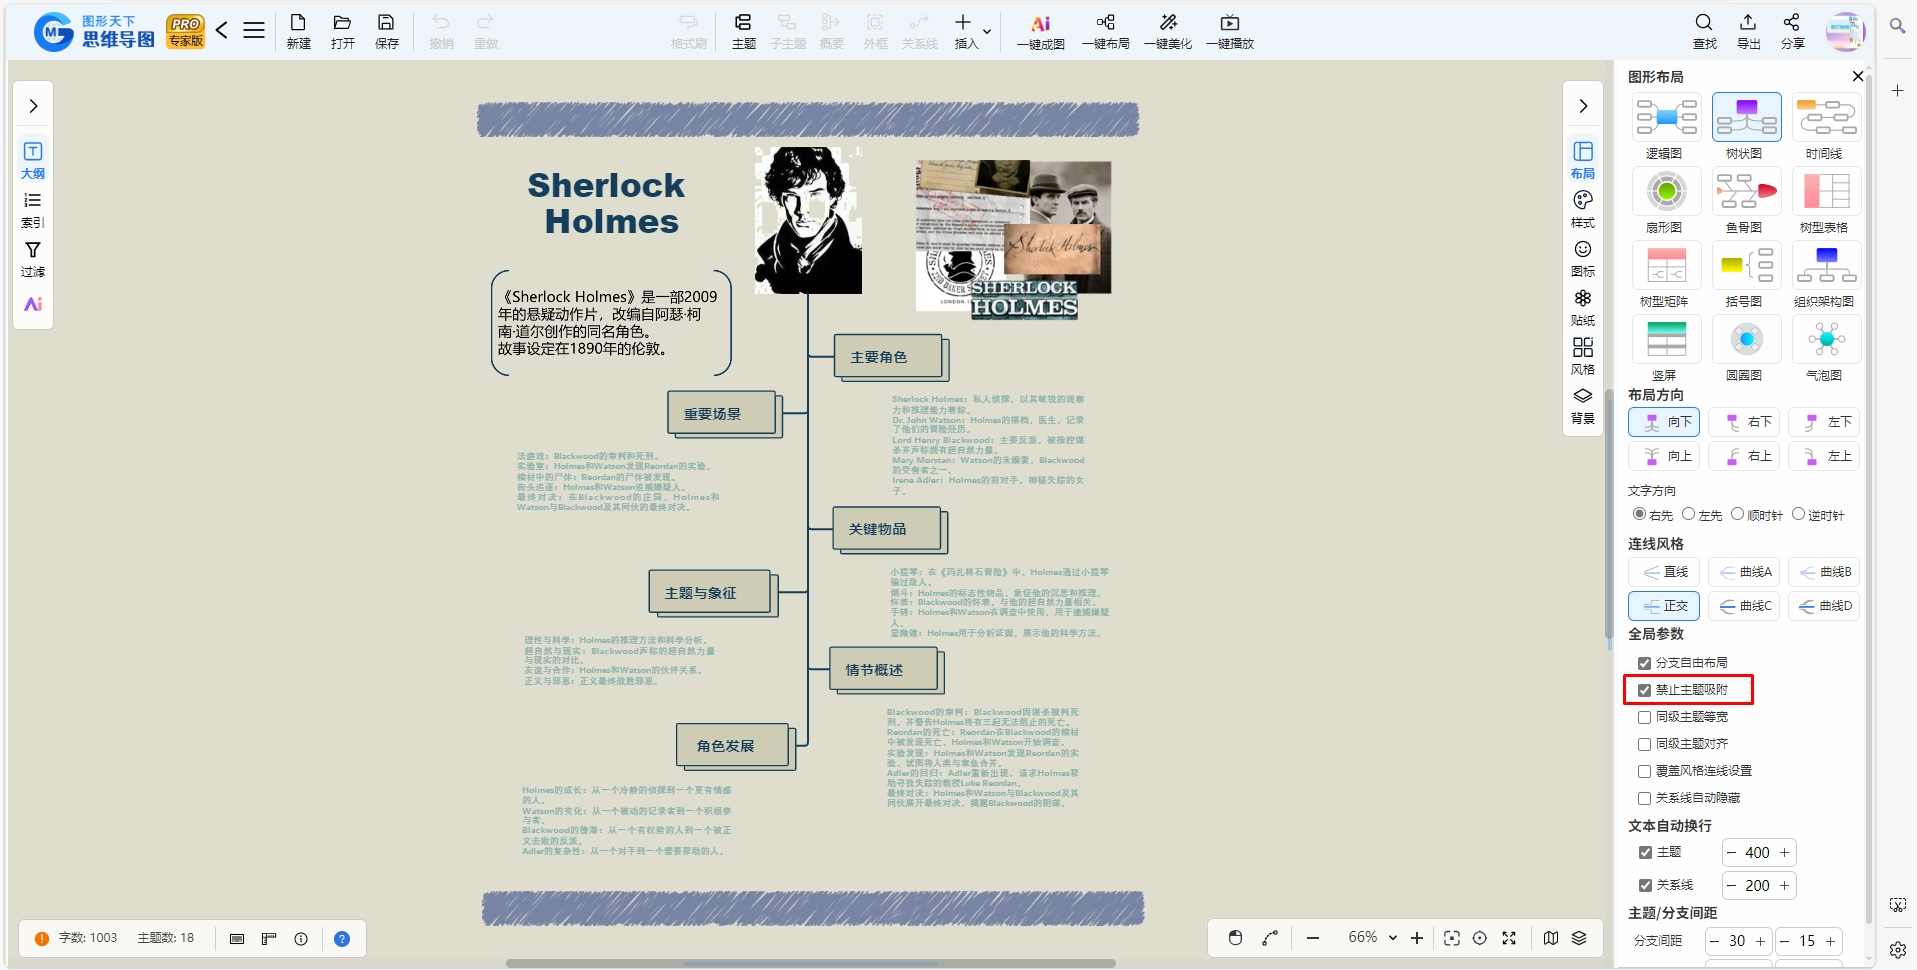Click the AI one-click diagram icon
Screen dimensions: 1917x970
coord(1041,23)
